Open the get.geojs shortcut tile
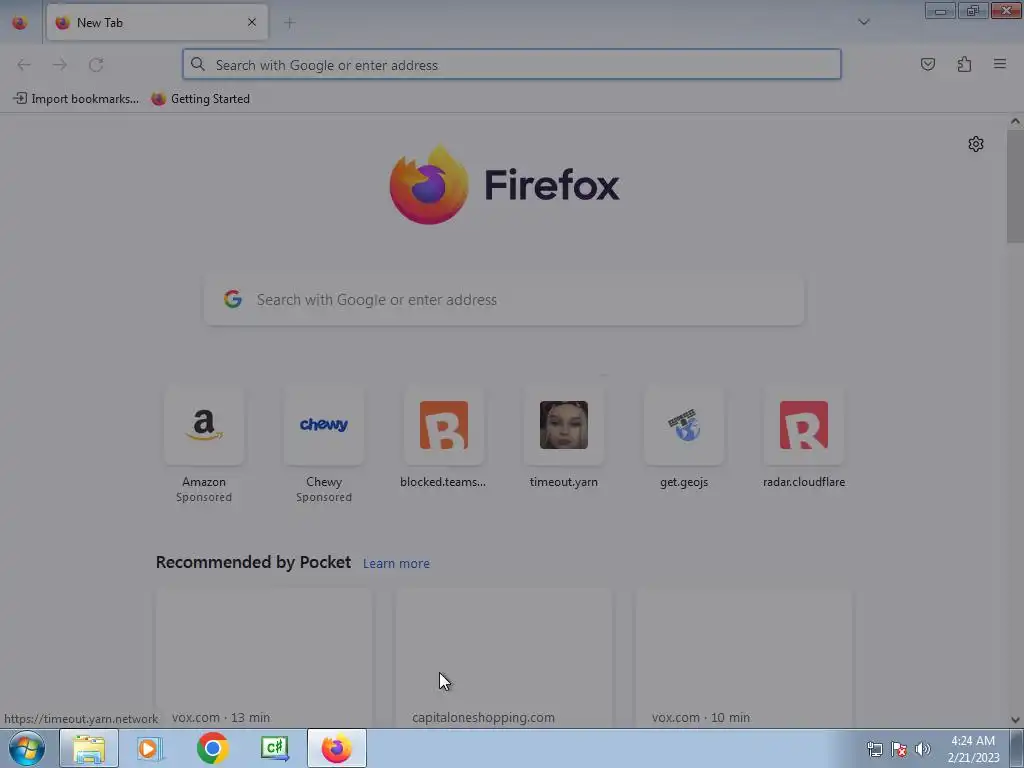This screenshot has height=768, width=1024. coord(684,426)
